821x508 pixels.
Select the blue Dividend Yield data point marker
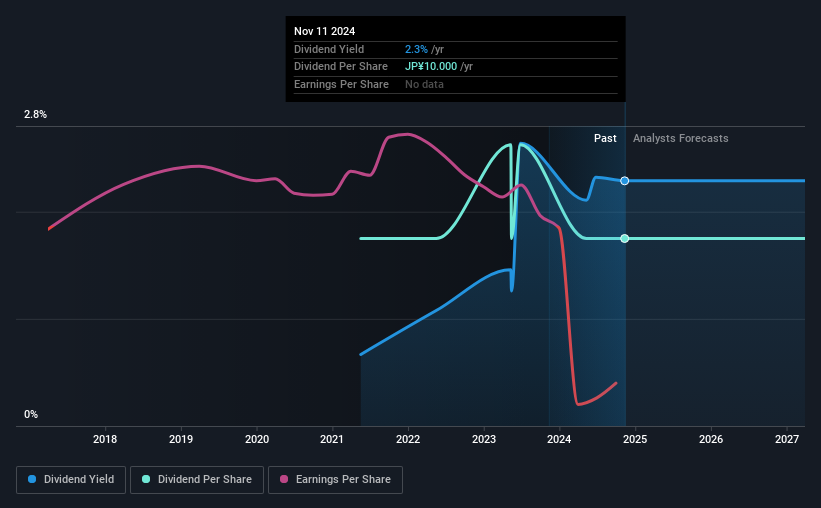[x=625, y=181]
